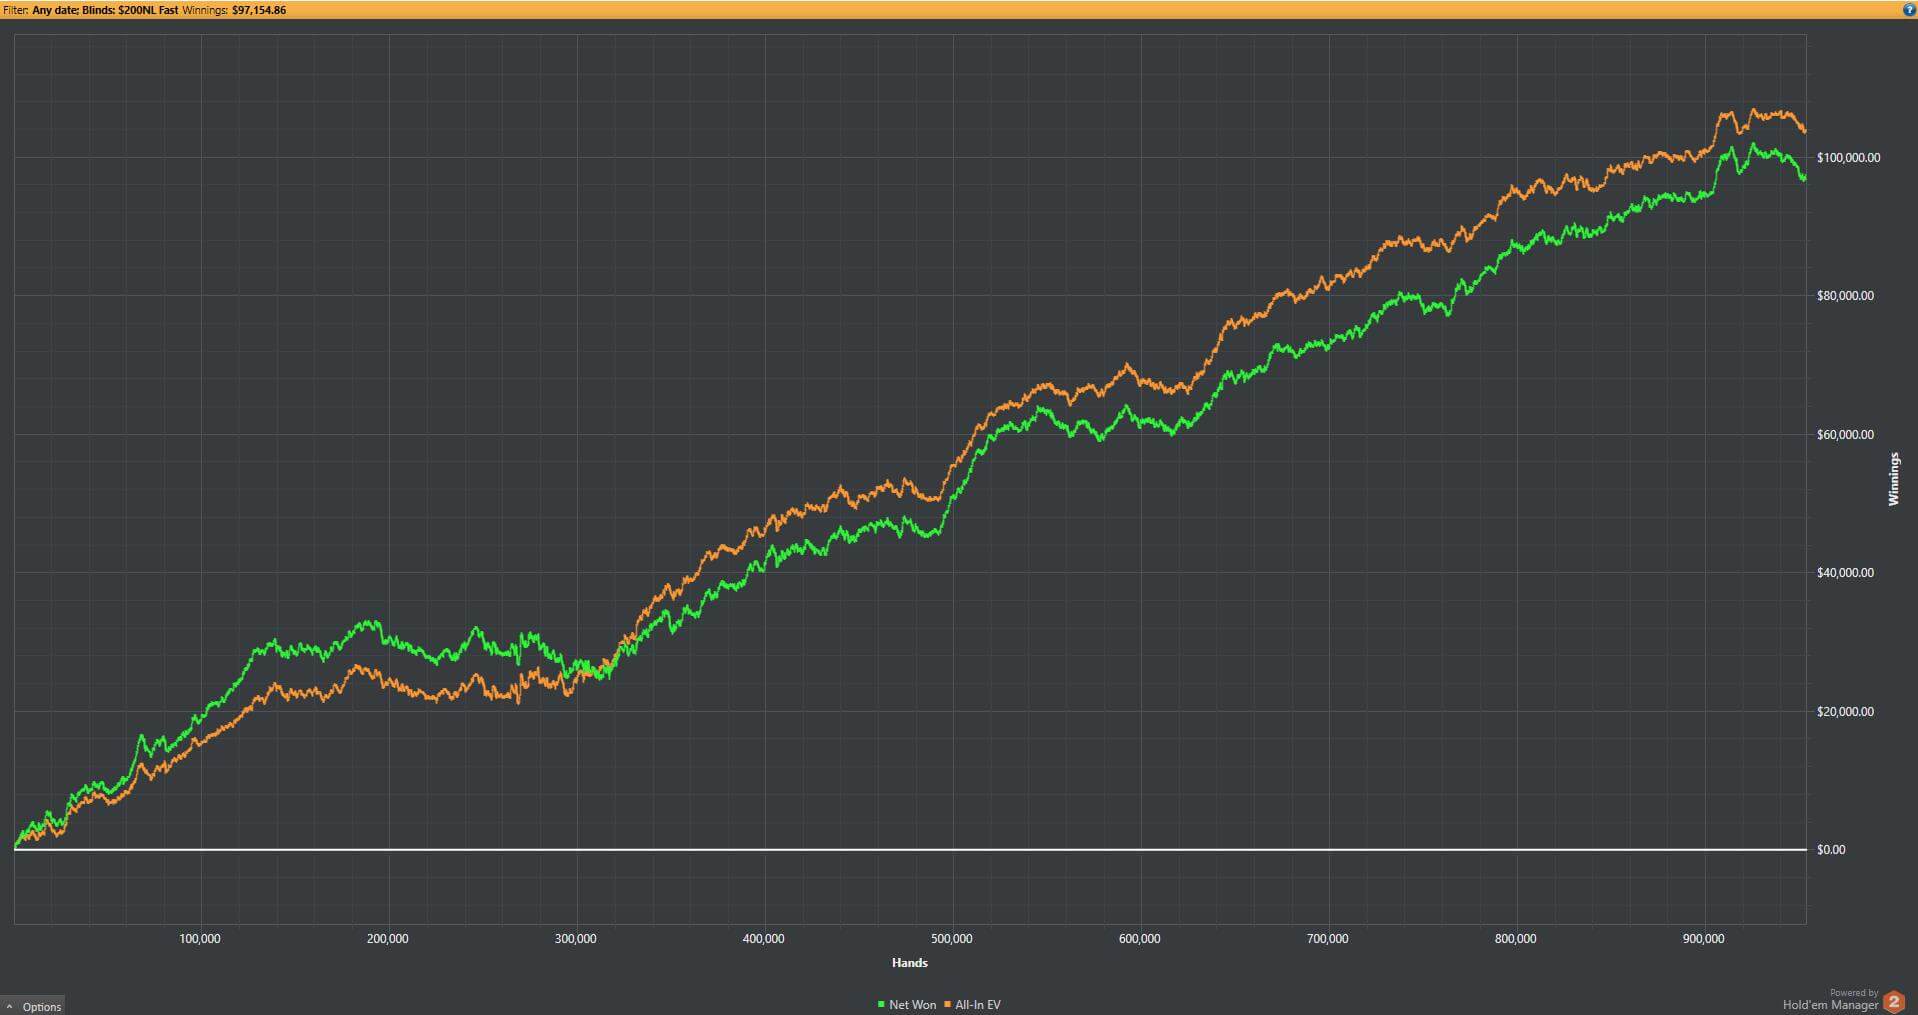
Task: Click the $60,000.00 y-axis label
Action: click(x=1845, y=434)
